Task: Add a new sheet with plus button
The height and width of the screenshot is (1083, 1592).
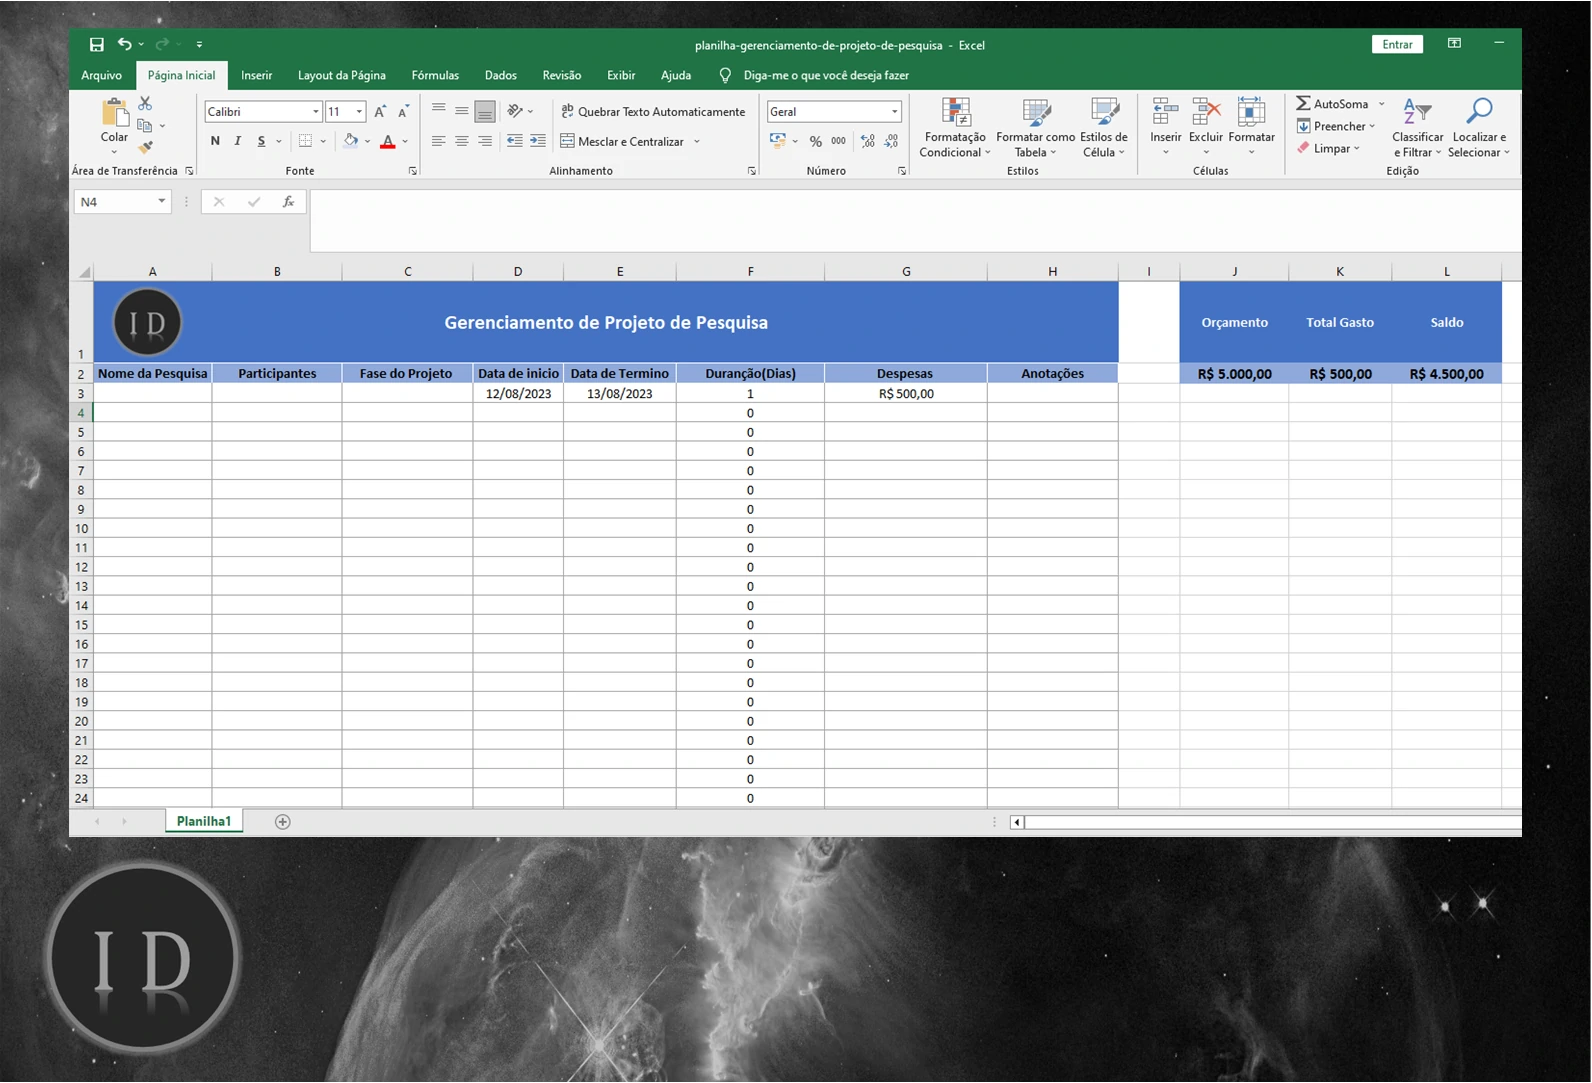Action: [283, 822]
